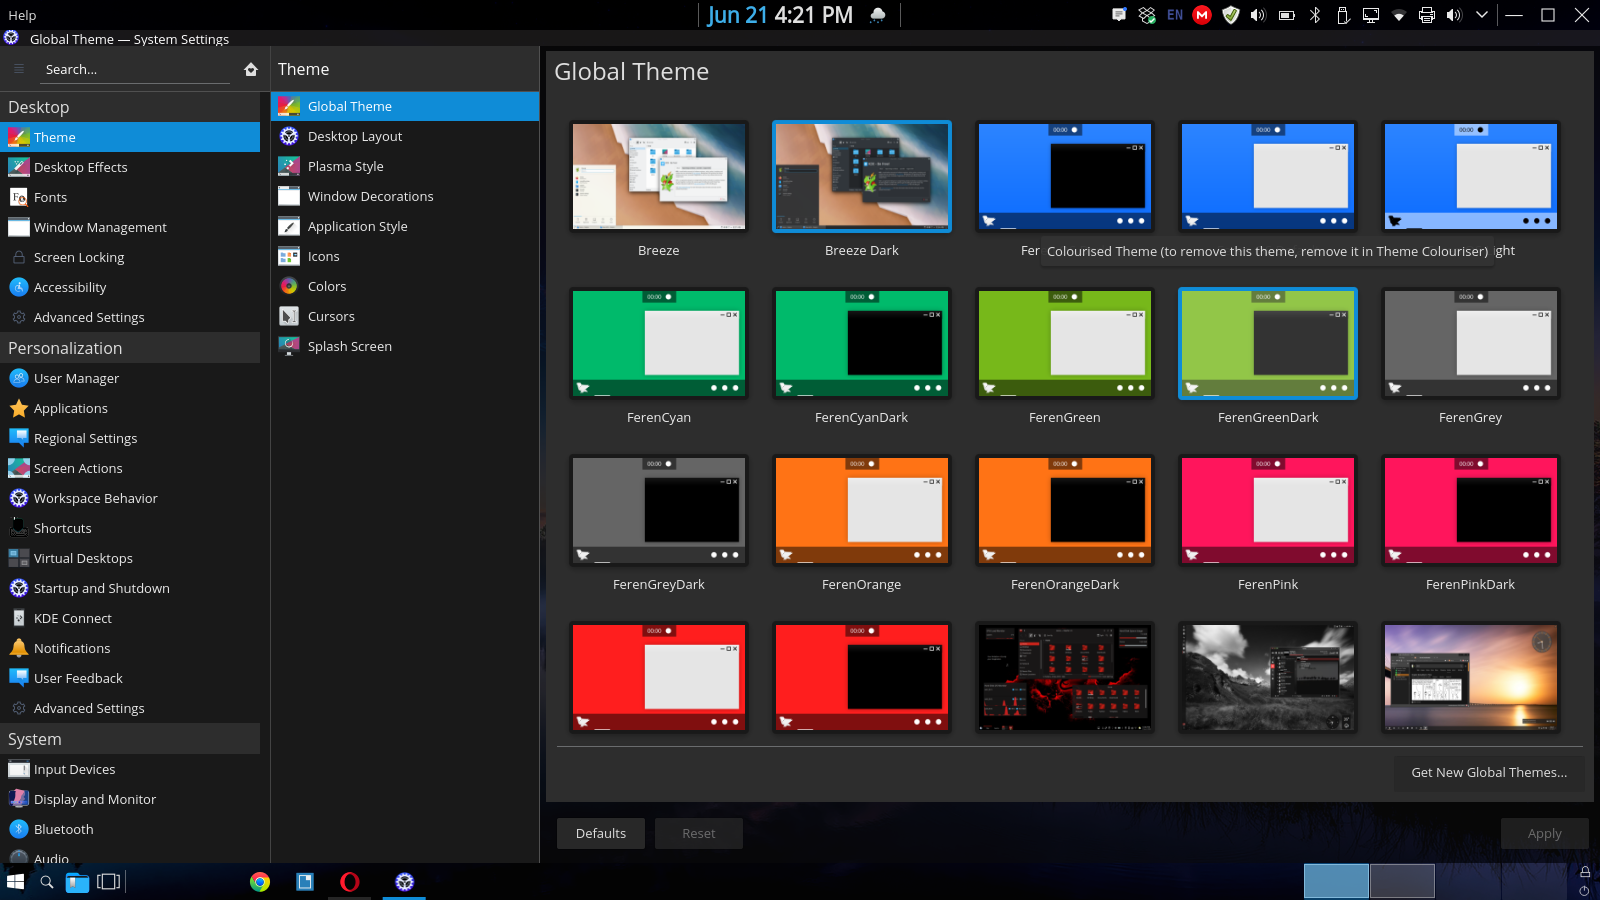Open Desktop Effects settings
The image size is (1600, 900).
[x=130, y=167]
